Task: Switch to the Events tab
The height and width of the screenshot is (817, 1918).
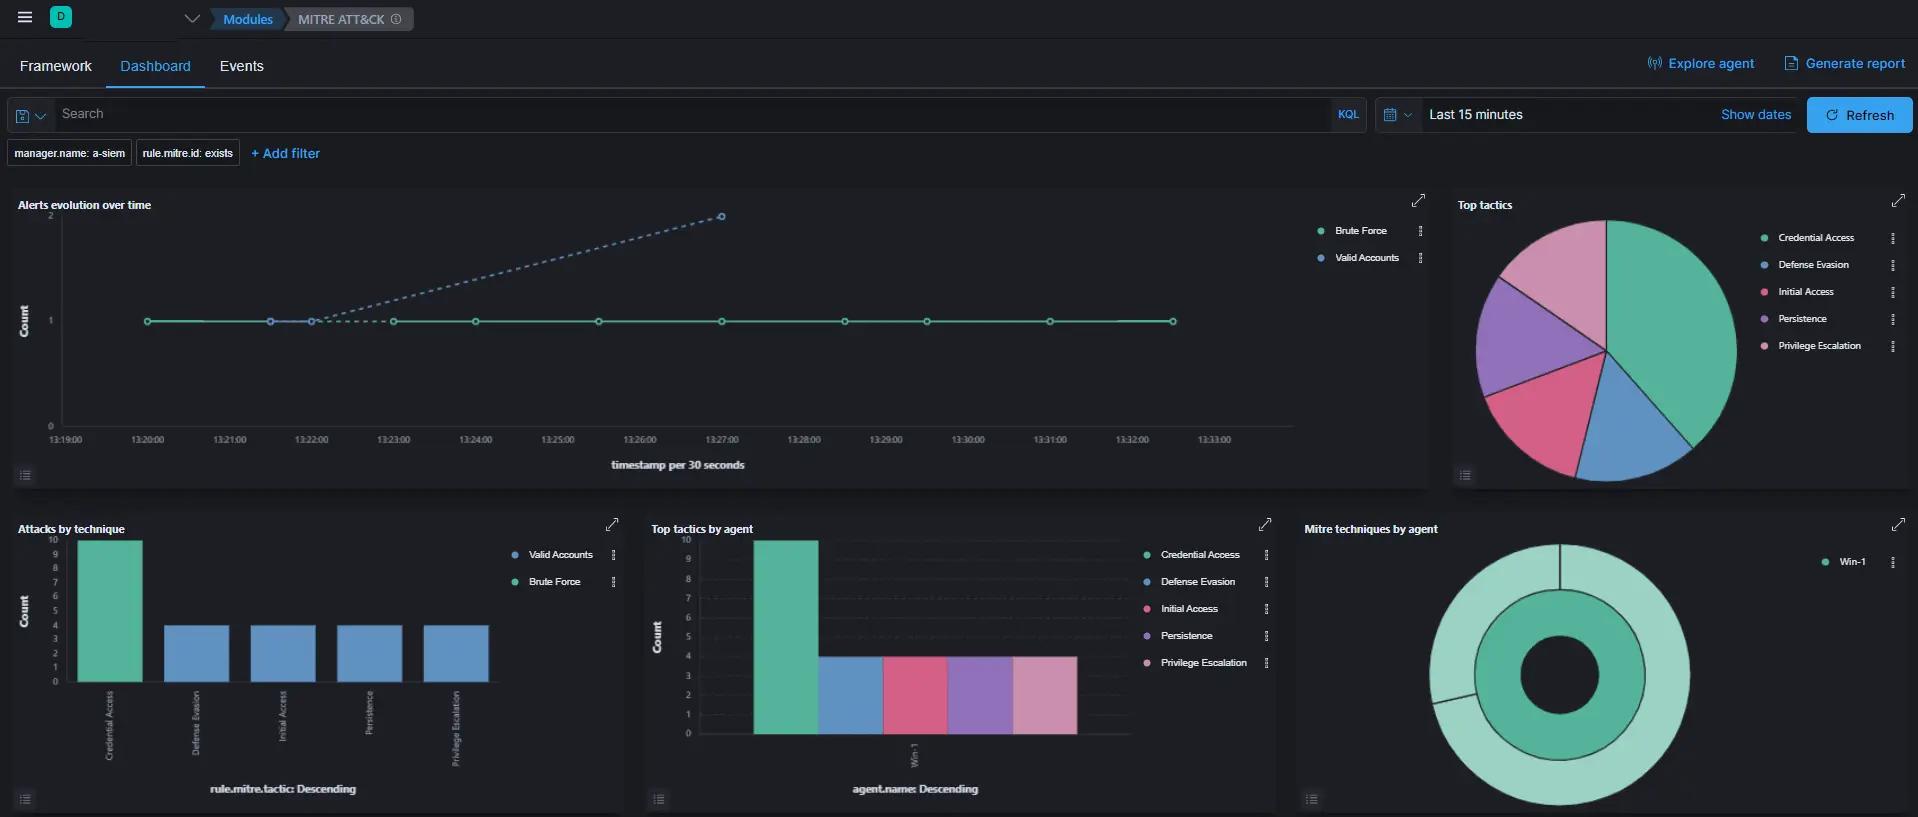Action: click(241, 66)
